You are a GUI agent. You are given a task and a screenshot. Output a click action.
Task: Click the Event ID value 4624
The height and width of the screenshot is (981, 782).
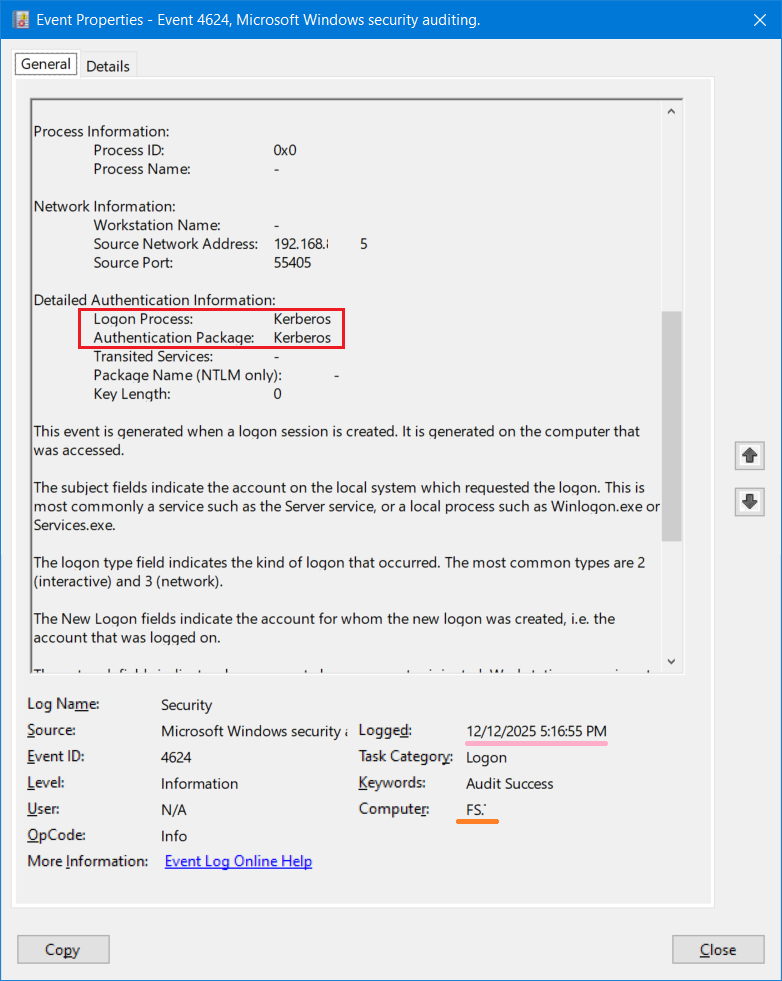(176, 758)
